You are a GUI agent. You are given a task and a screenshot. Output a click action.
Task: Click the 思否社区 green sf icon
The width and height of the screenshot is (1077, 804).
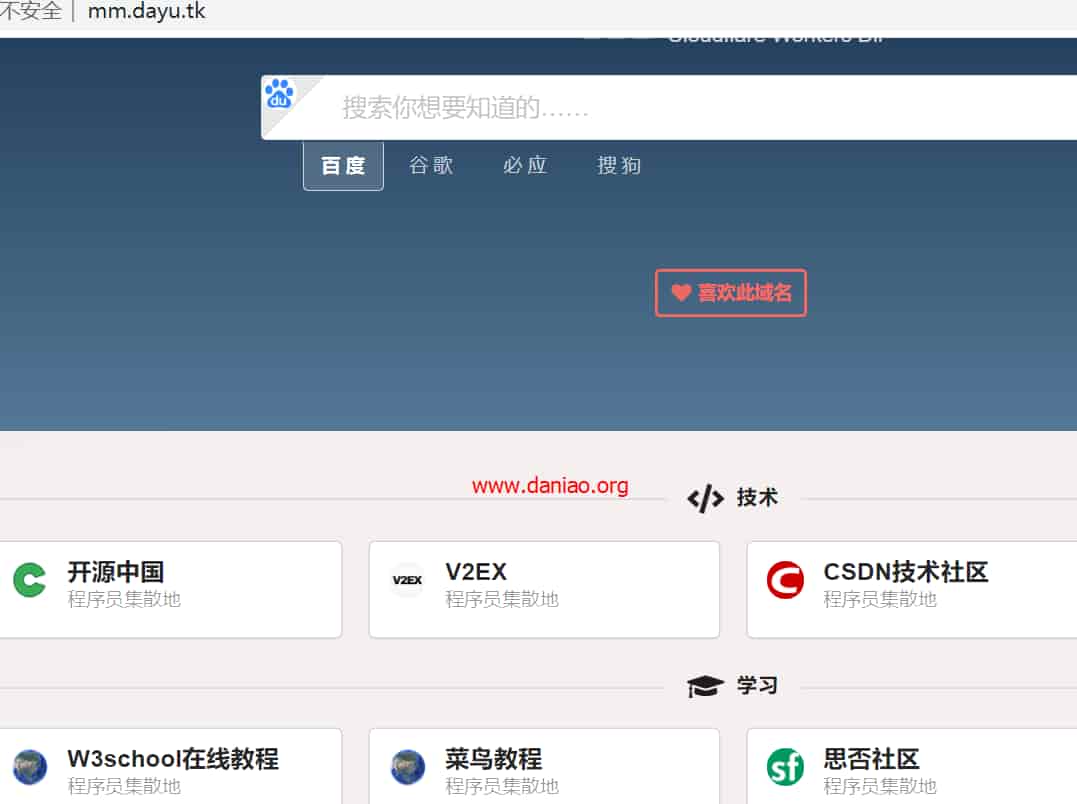[x=785, y=767]
